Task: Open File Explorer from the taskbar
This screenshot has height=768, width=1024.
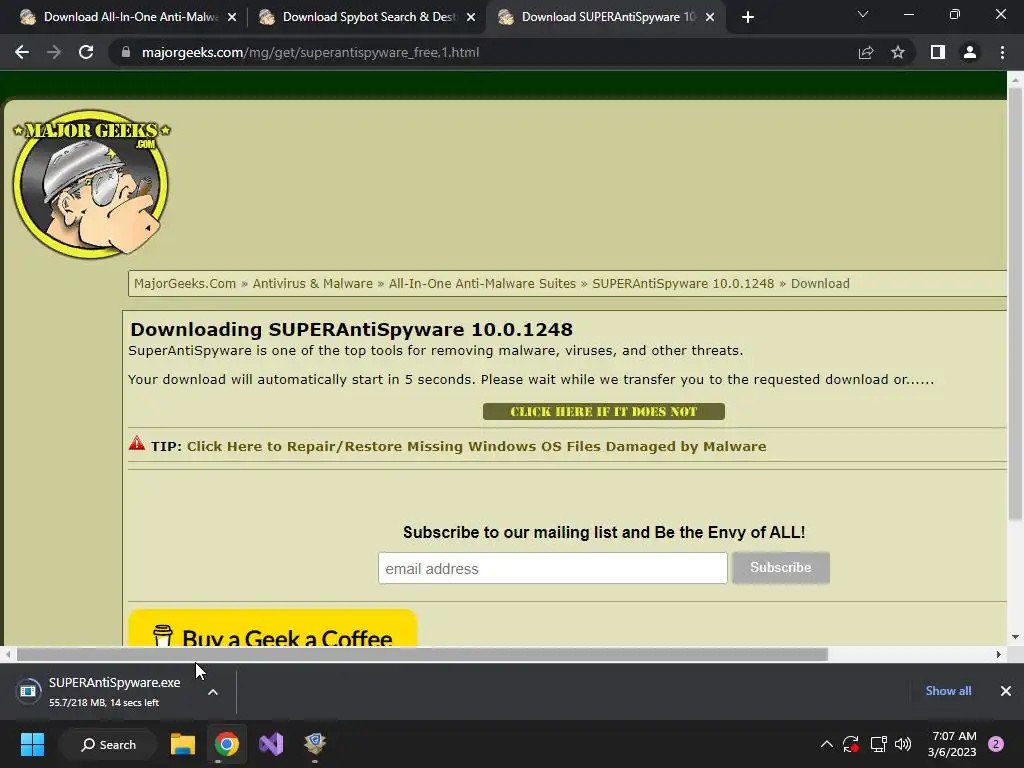Action: click(x=183, y=744)
